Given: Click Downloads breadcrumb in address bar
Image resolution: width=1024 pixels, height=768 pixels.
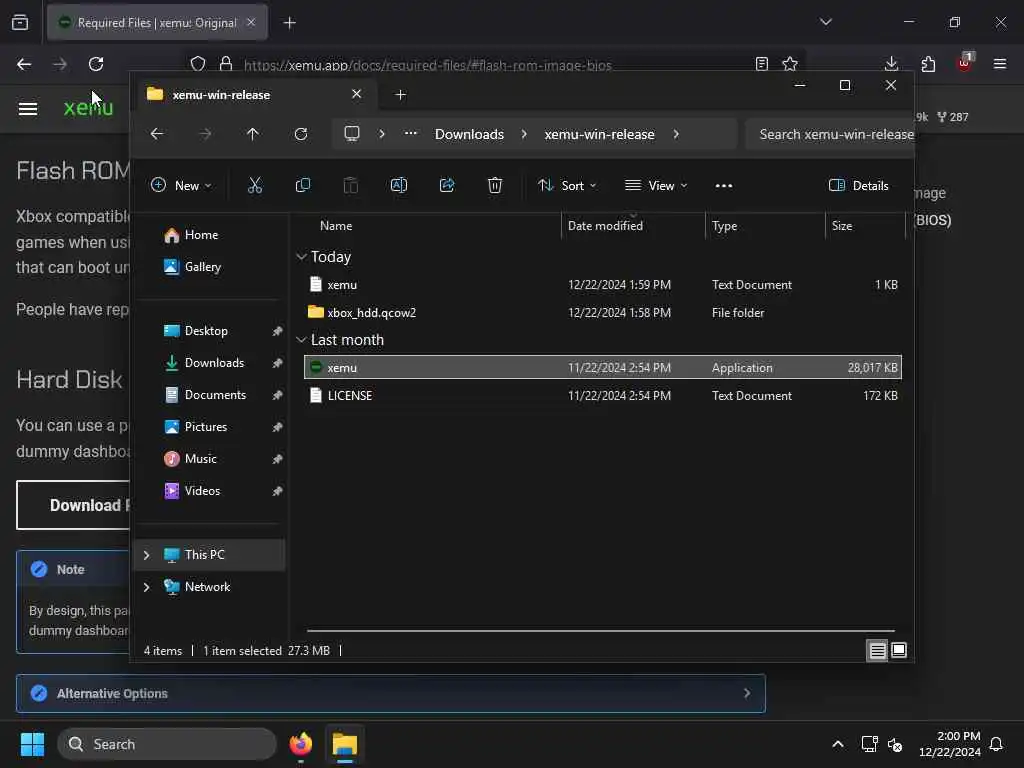Looking at the screenshot, I should coord(469,134).
